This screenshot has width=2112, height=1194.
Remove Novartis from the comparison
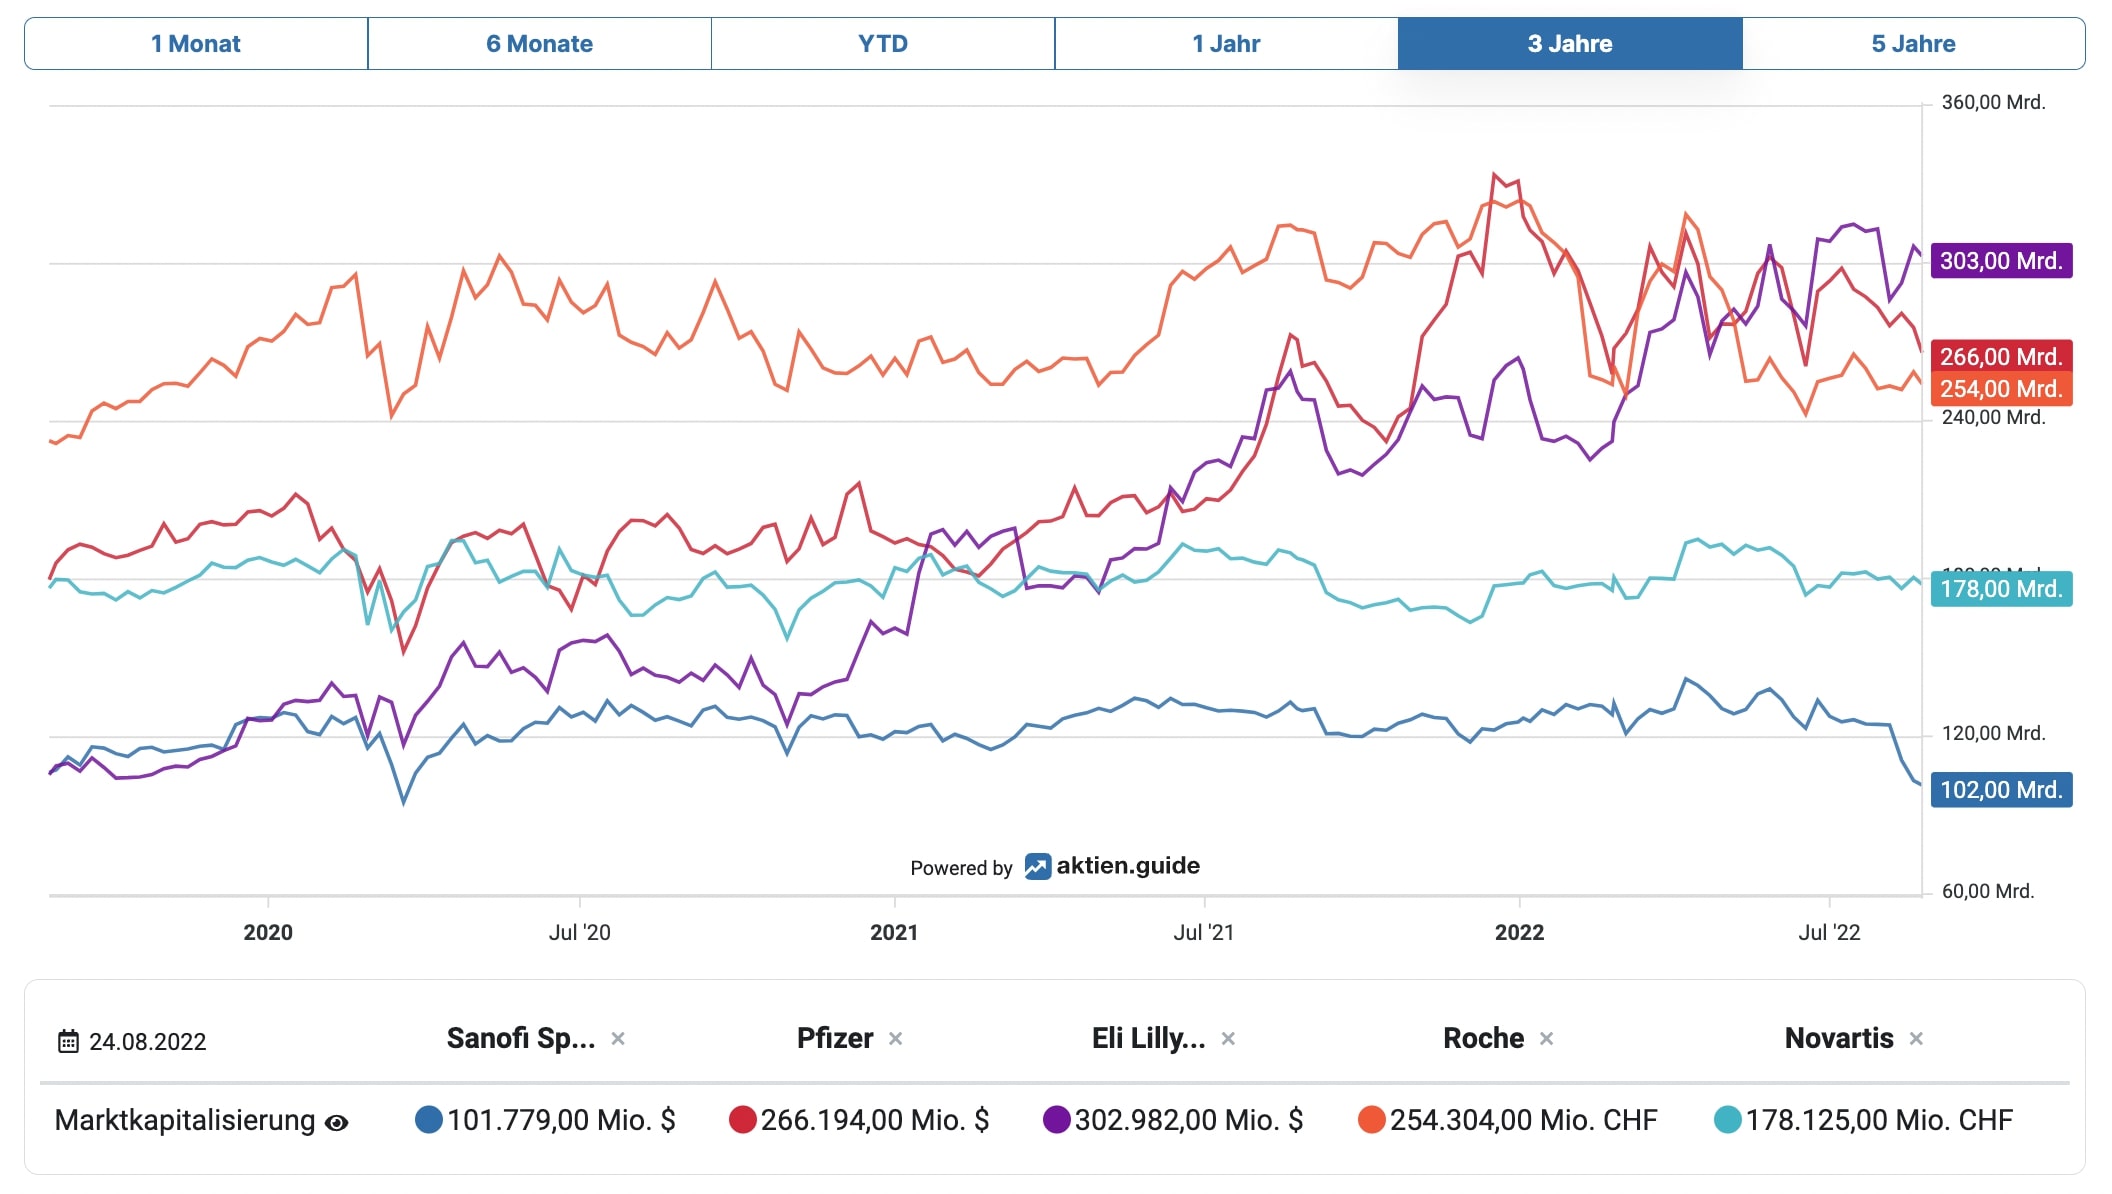pyautogui.click(x=1916, y=1039)
